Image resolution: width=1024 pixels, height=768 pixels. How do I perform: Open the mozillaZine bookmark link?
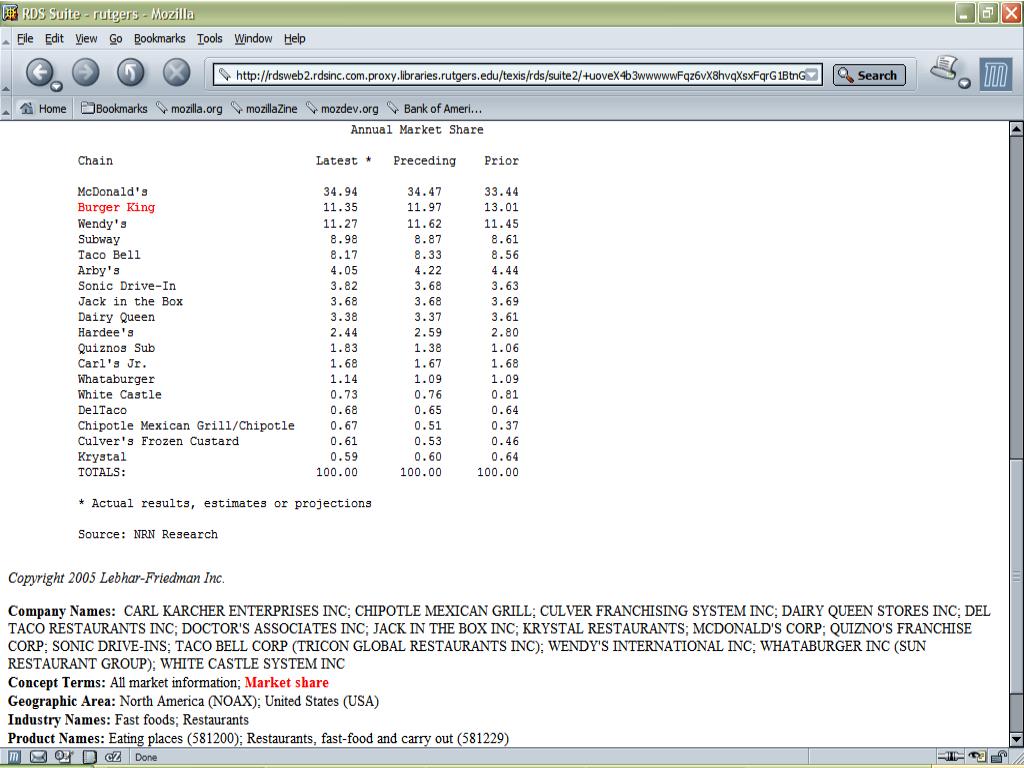point(264,108)
